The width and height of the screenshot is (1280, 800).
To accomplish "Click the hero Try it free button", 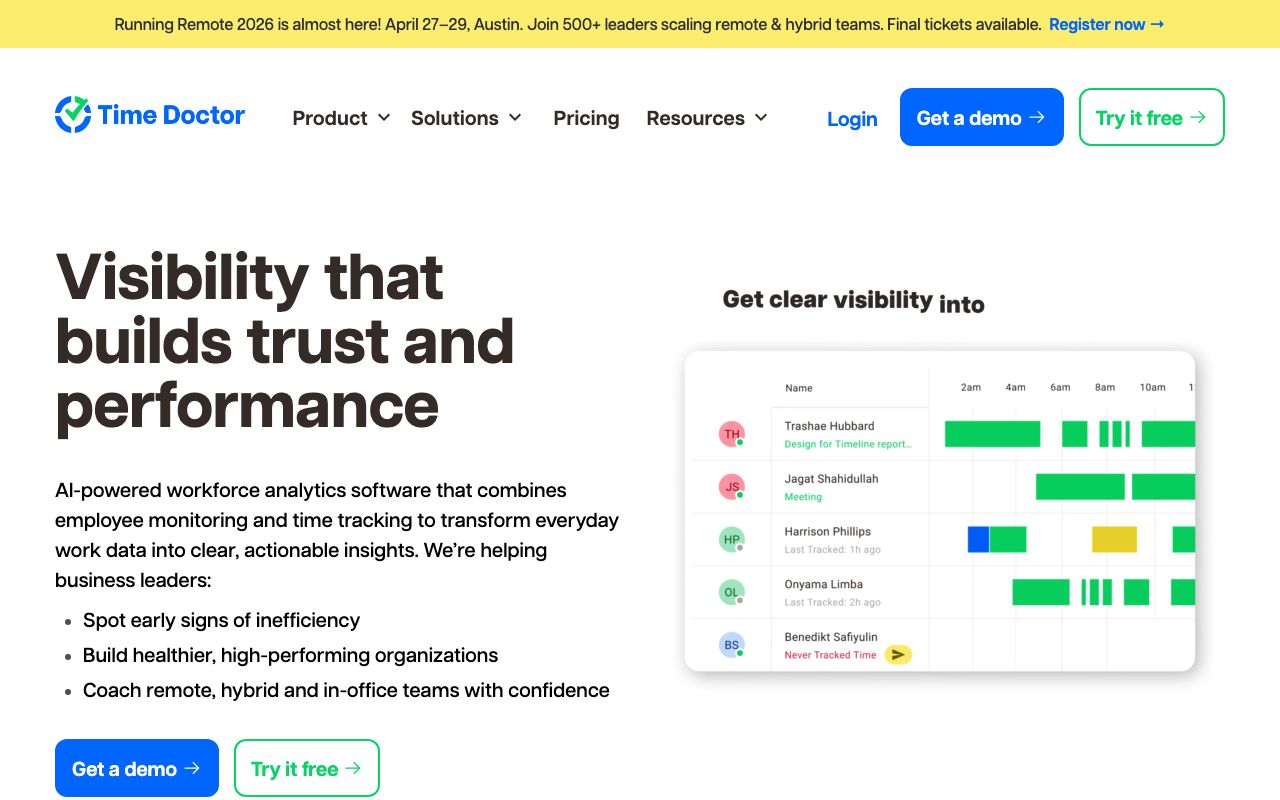I will pos(307,768).
